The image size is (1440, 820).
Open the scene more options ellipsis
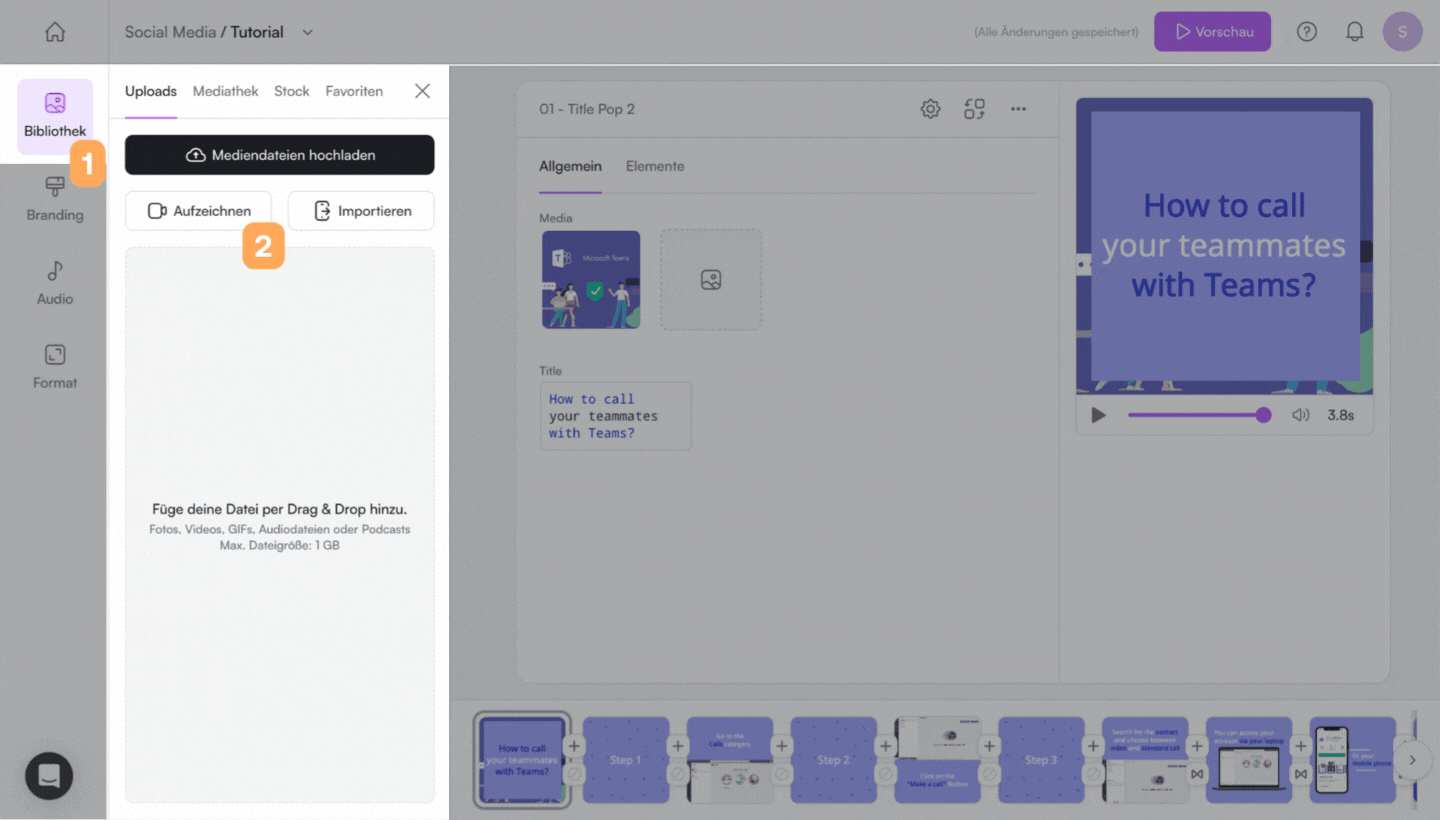tap(1018, 109)
